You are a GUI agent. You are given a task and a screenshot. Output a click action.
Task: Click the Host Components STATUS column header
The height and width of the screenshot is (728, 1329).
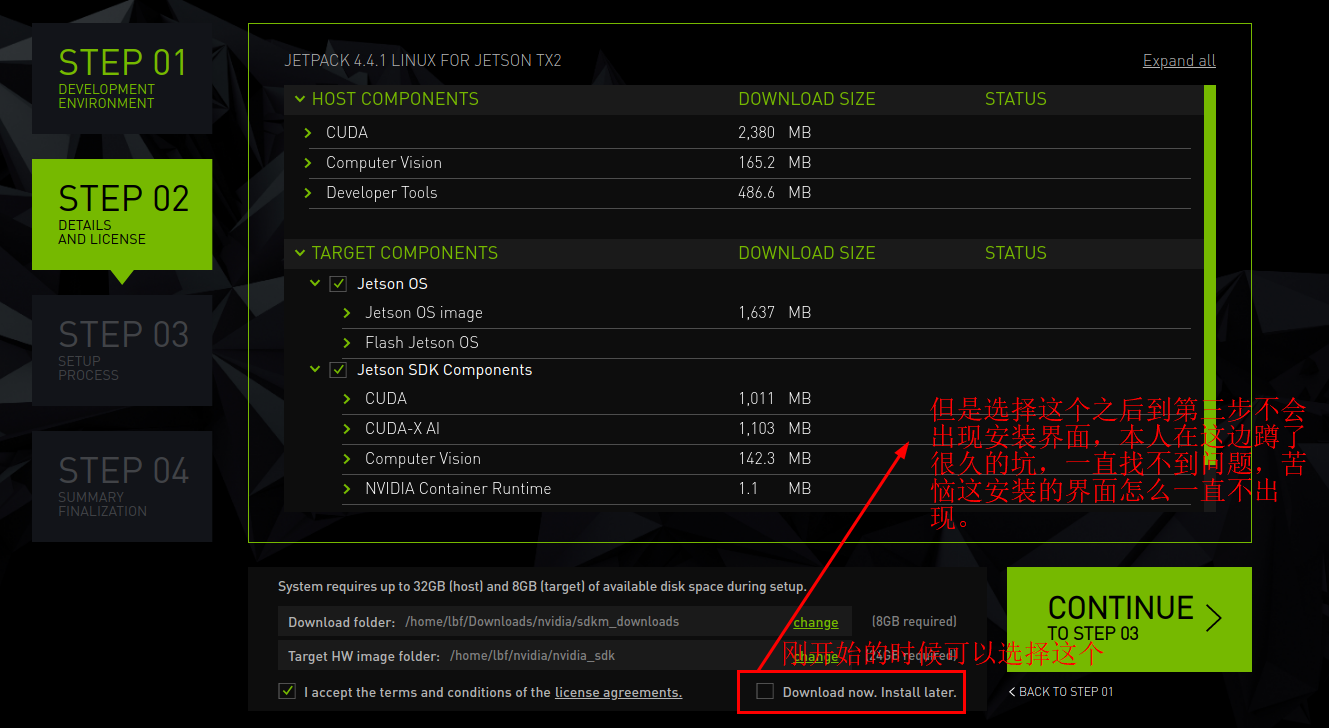point(1015,99)
